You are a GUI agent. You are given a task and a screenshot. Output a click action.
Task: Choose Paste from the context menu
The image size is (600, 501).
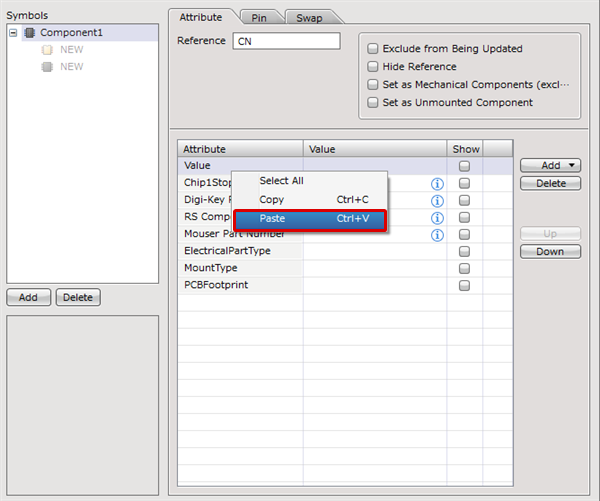pyautogui.click(x=309, y=219)
